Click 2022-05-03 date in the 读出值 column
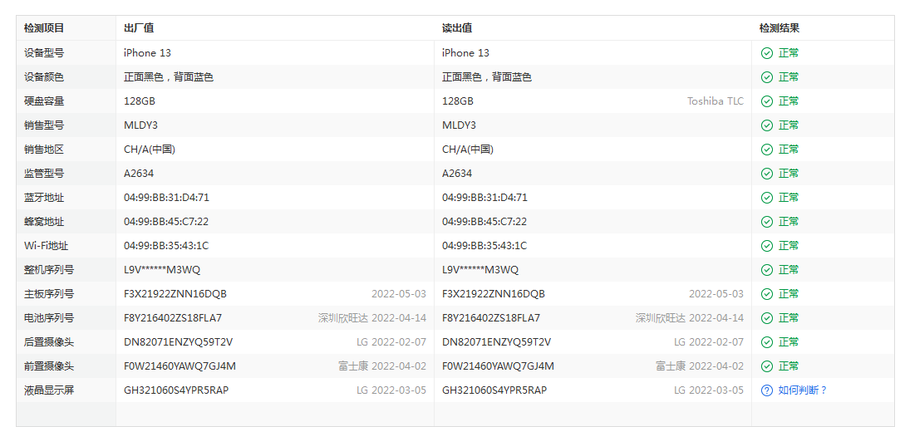900x427 pixels. 716,294
